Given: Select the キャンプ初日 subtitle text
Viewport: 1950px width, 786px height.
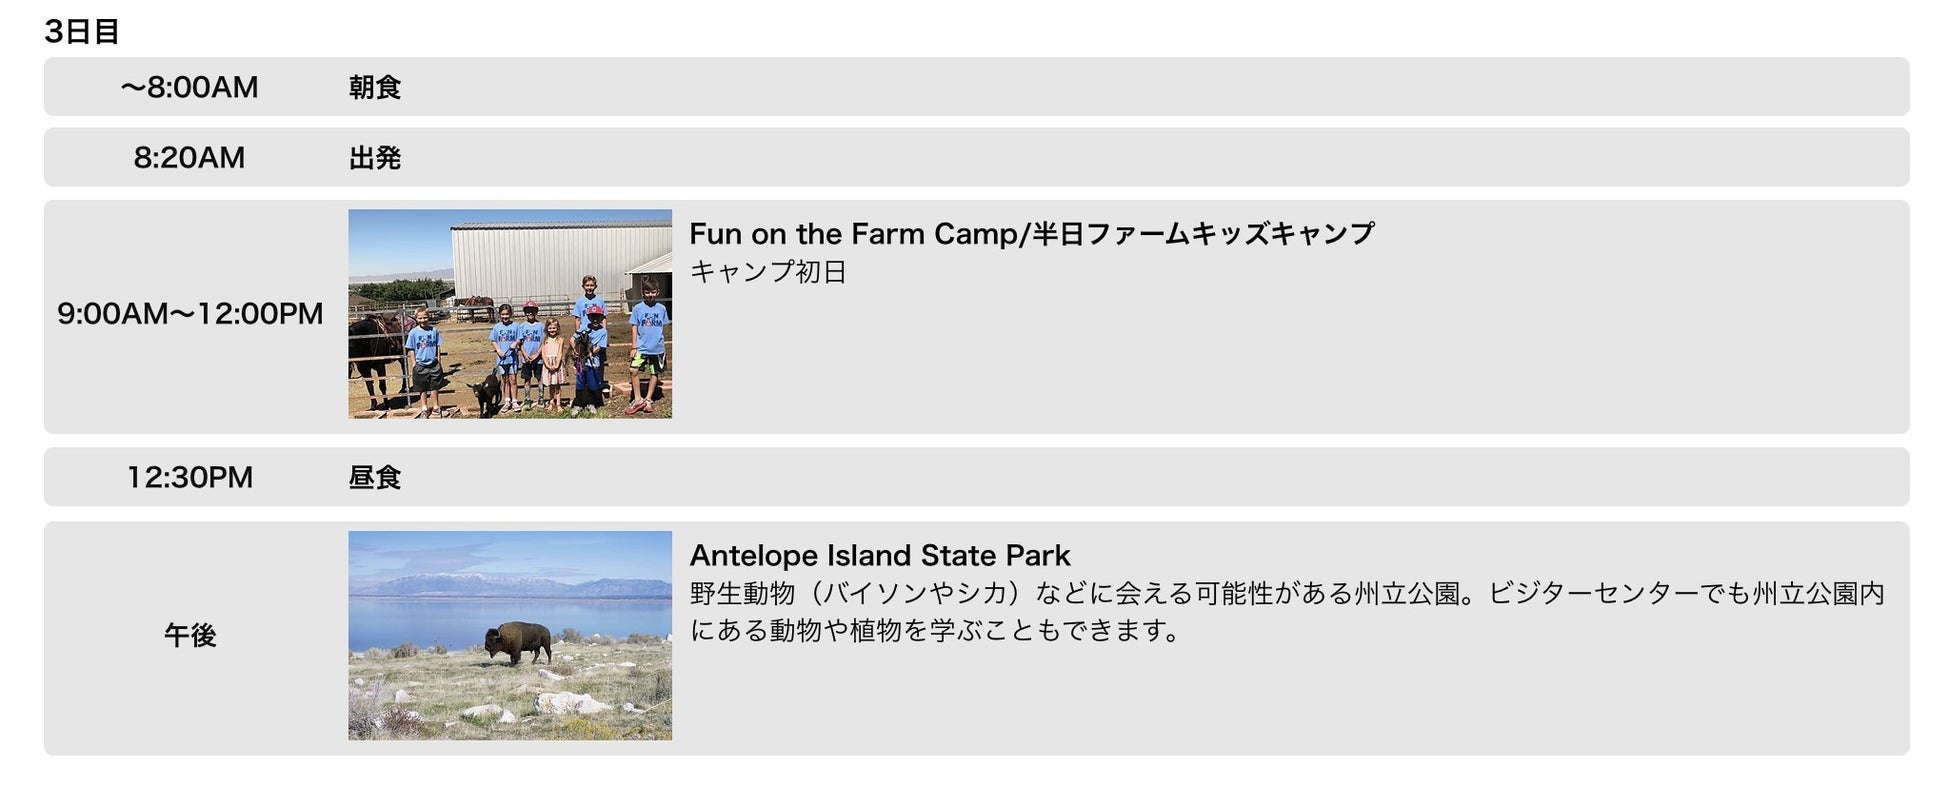Looking at the screenshot, I should pos(768,272).
